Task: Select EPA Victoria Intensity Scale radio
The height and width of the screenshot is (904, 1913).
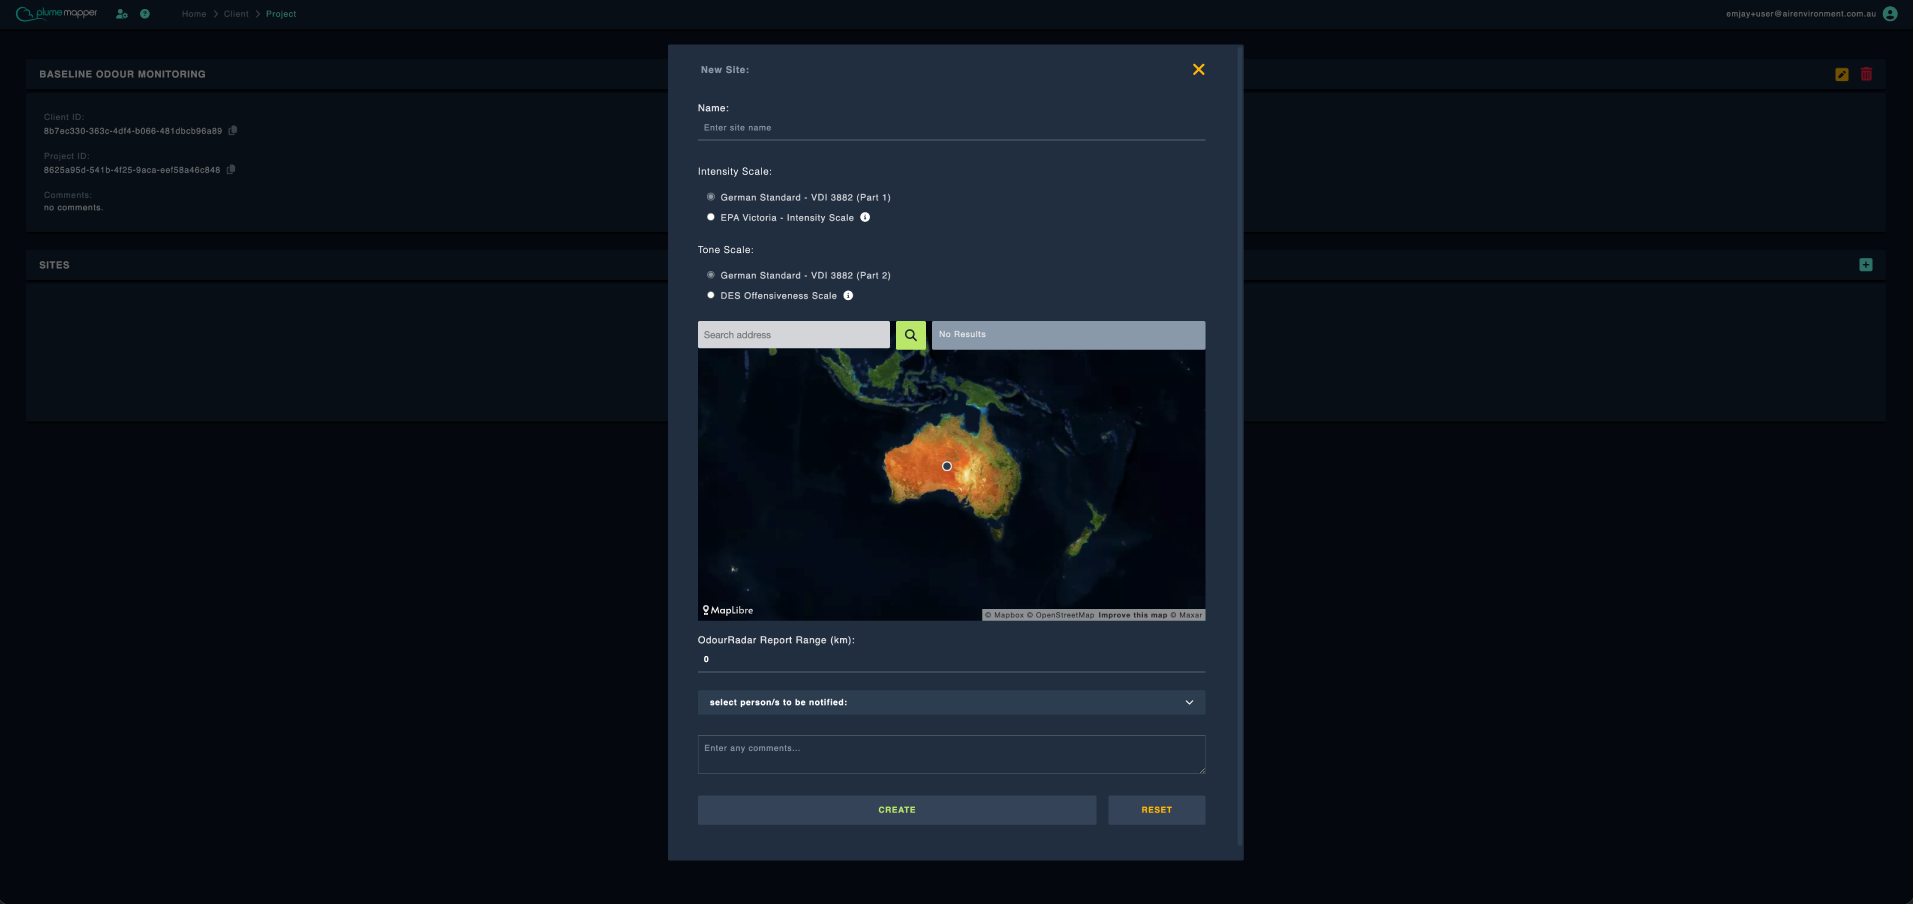Action: point(711,217)
